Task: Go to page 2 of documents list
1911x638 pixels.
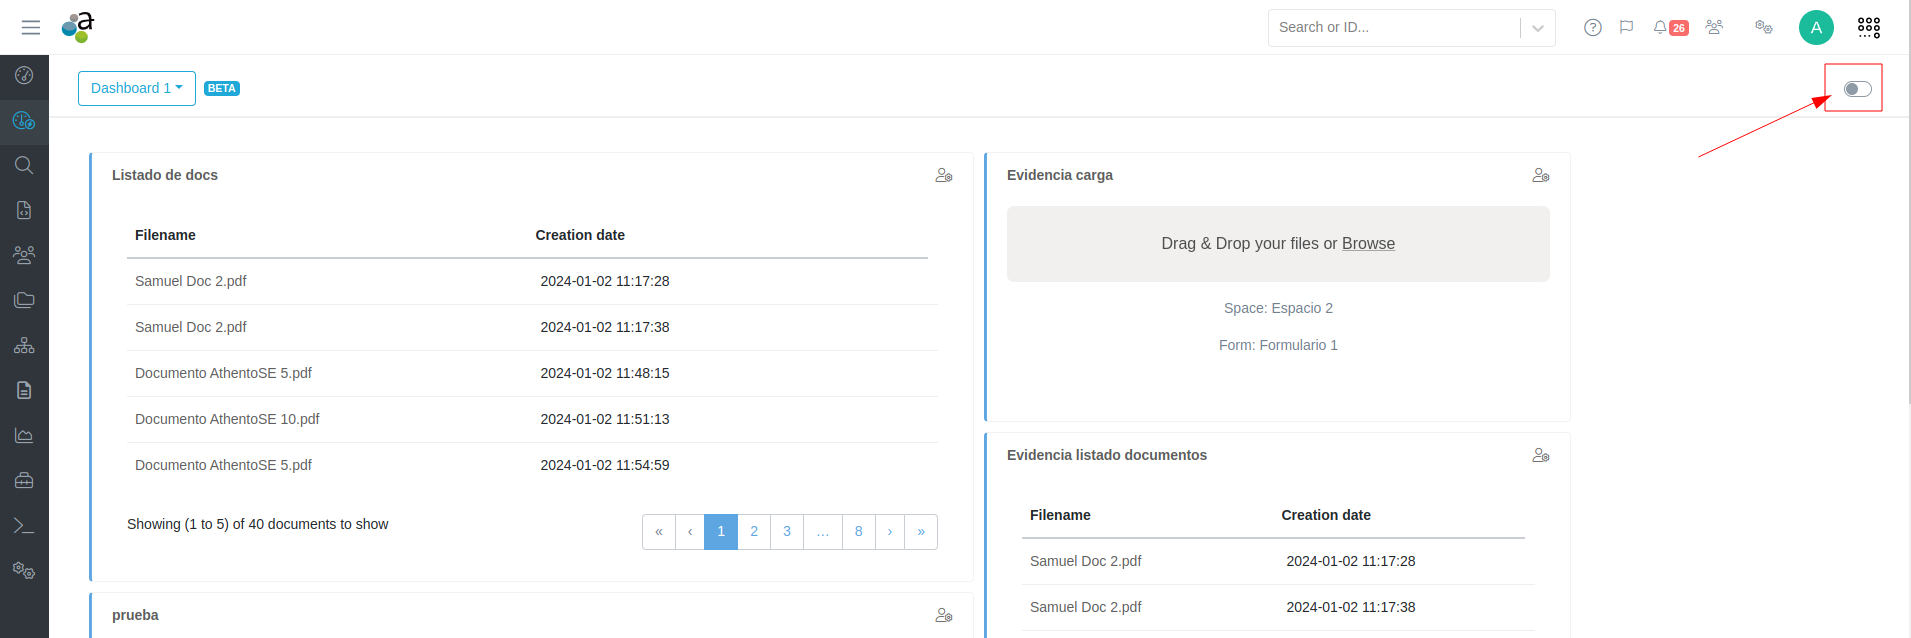Action: 754,532
